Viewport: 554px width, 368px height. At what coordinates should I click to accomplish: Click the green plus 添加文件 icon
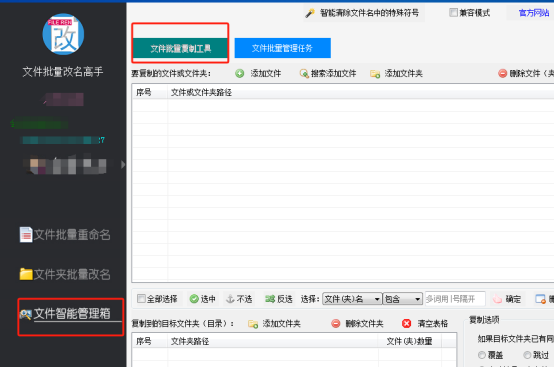[x=240, y=73]
